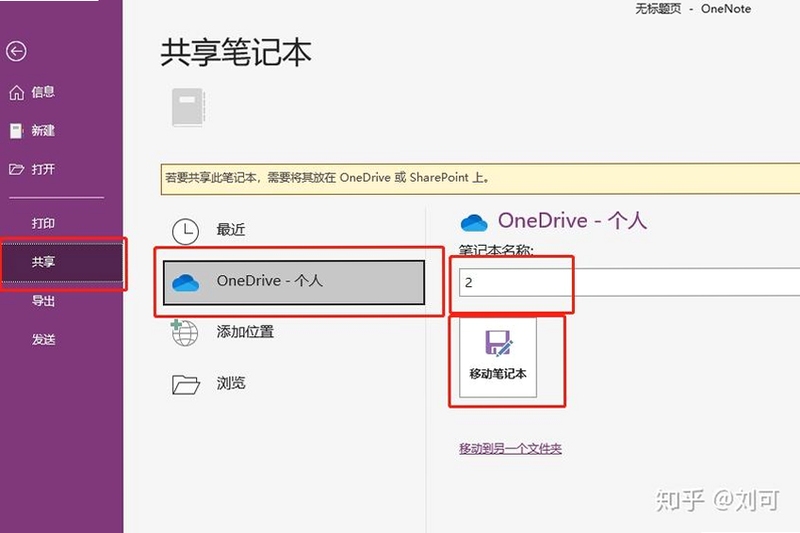Click the back arrow circle icon

(x=16, y=51)
